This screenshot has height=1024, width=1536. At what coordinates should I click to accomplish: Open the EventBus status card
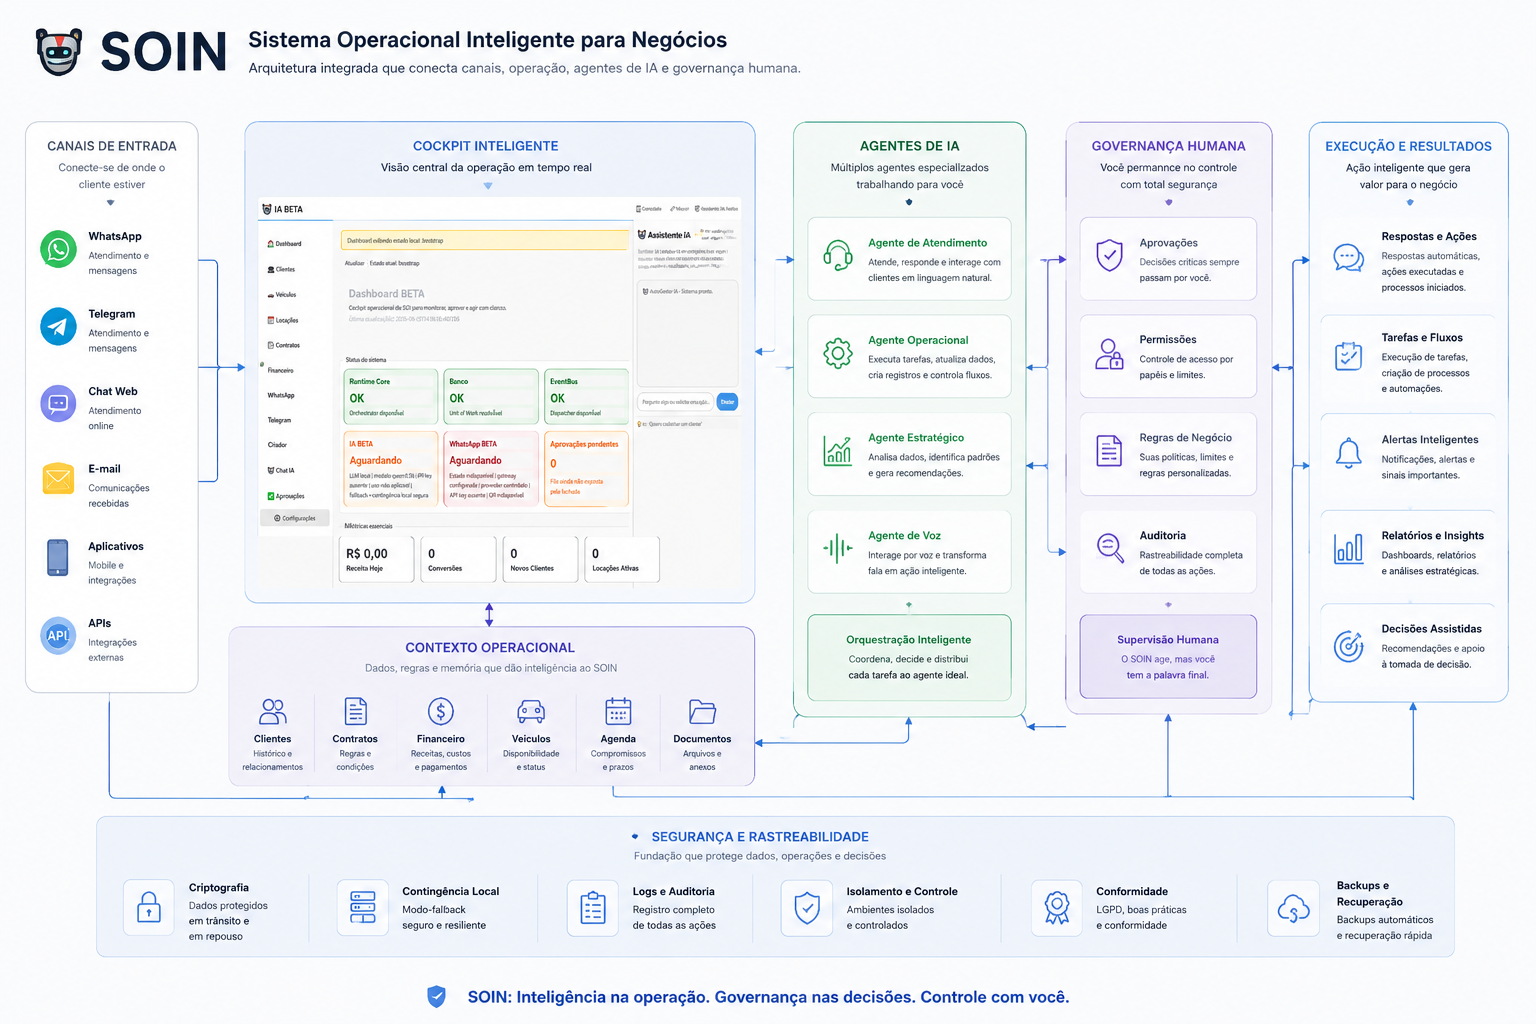[x=587, y=396]
